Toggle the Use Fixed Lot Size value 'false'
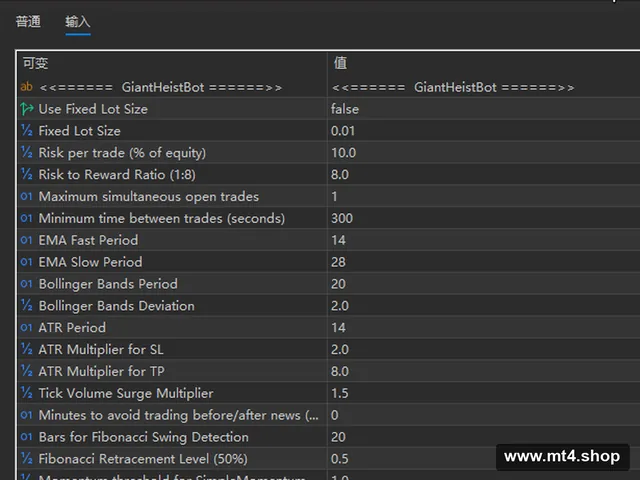The height and width of the screenshot is (480, 640). [344, 109]
